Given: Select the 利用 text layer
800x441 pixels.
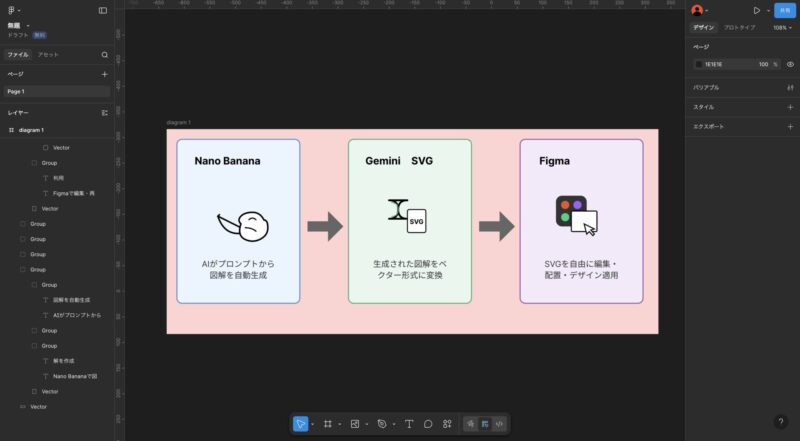Looking at the screenshot, I should [x=57, y=178].
